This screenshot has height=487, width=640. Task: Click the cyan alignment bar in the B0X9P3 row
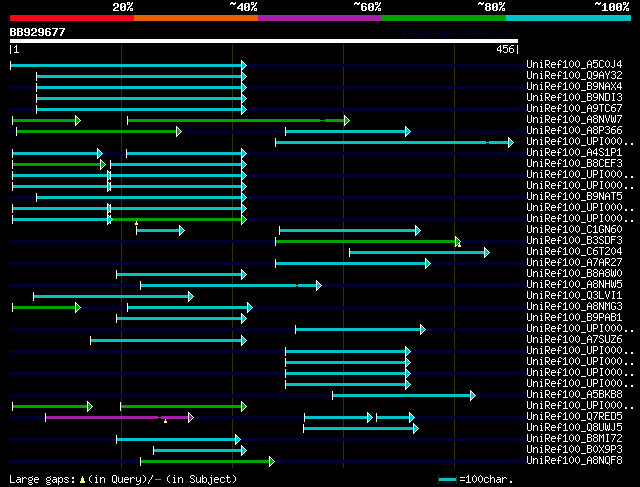200,451
